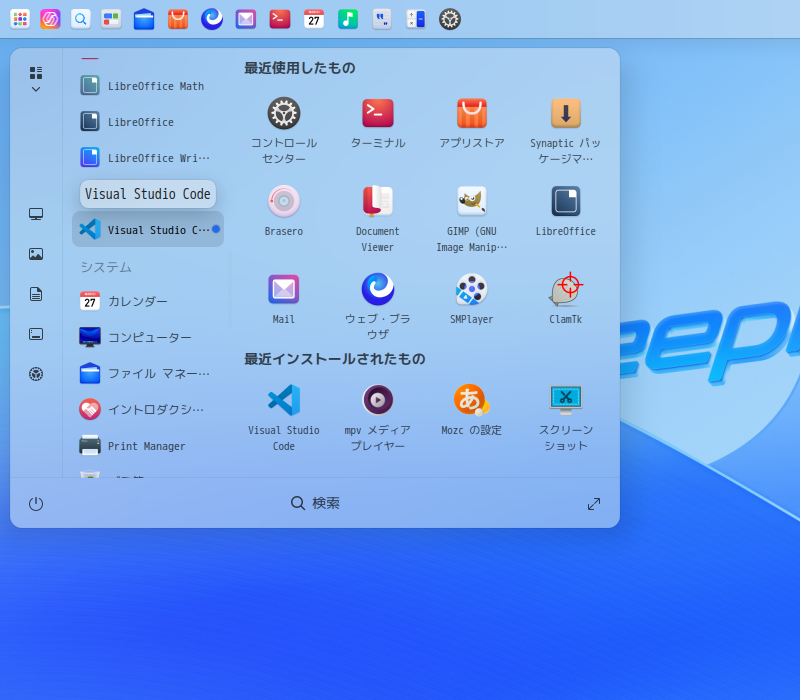Open Mozc settings app

(471, 400)
